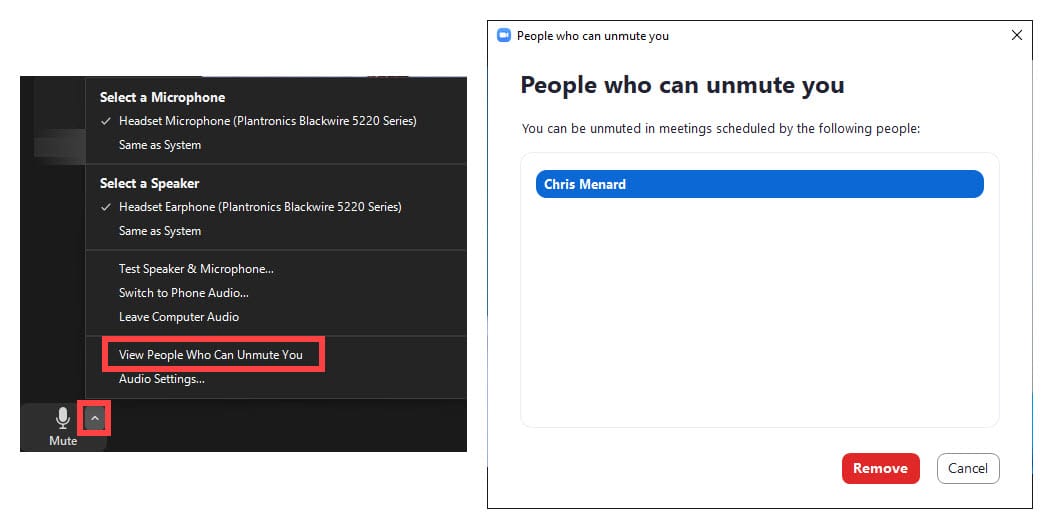Open Test Speaker & Microphone
The height and width of the screenshot is (529, 1053).
pyautogui.click(x=196, y=269)
